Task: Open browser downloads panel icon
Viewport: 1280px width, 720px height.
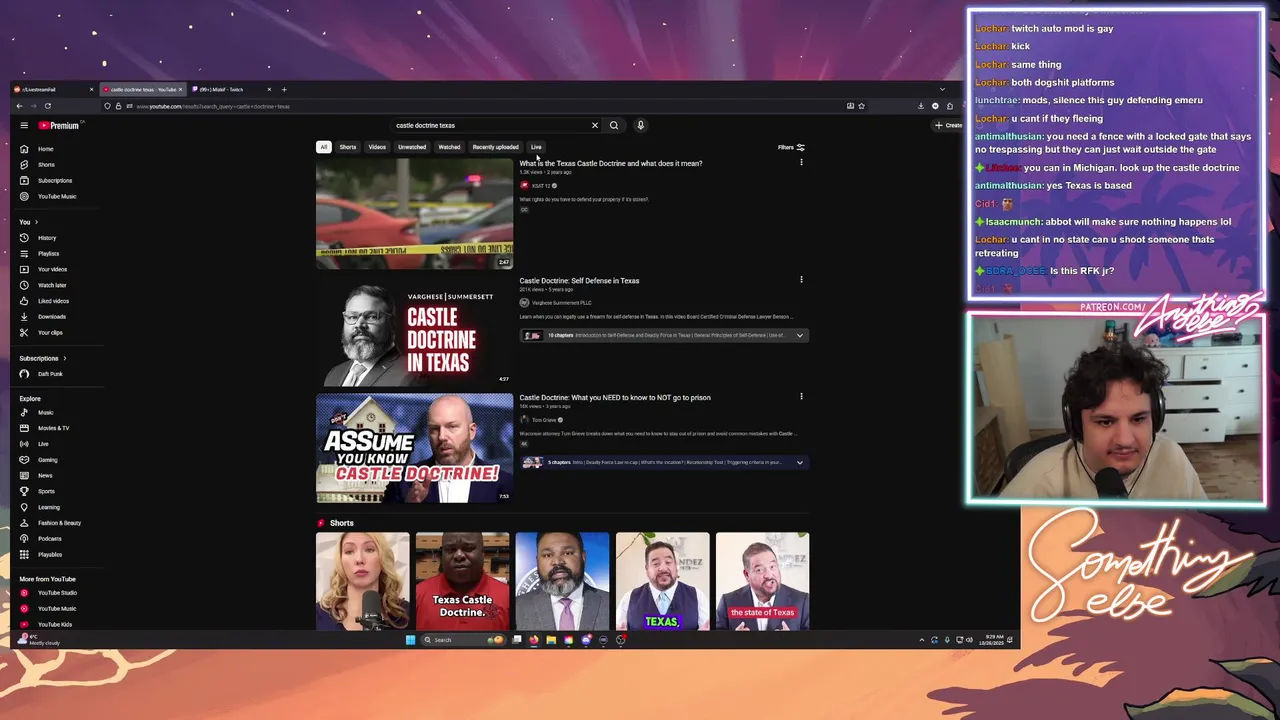Action: (x=921, y=106)
